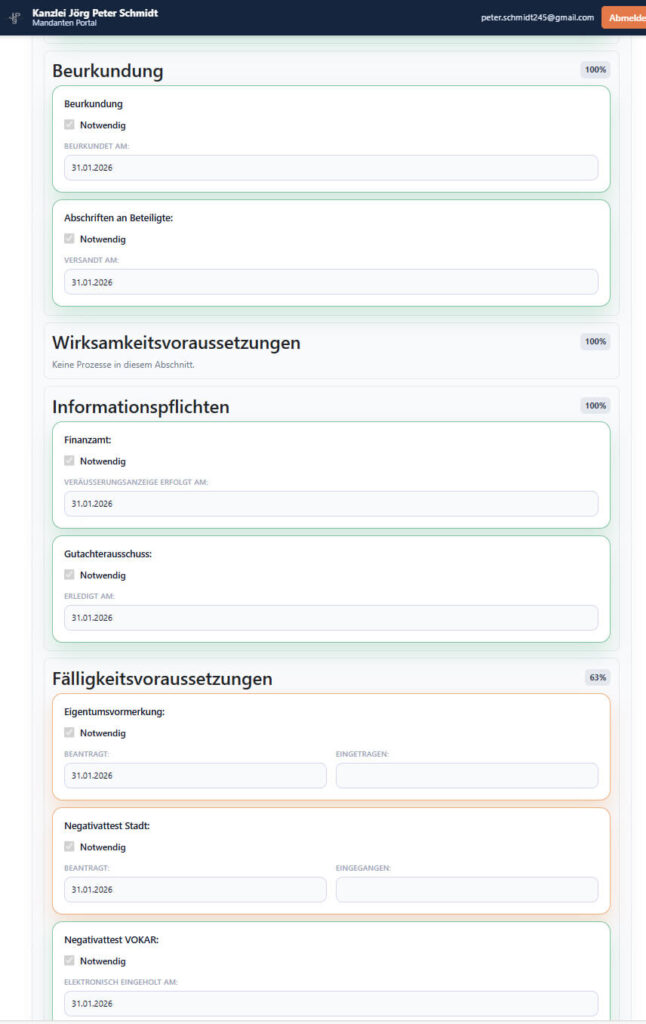
Task: Click the Beantragt field under Negativattest Stadt
Action: click(195, 890)
